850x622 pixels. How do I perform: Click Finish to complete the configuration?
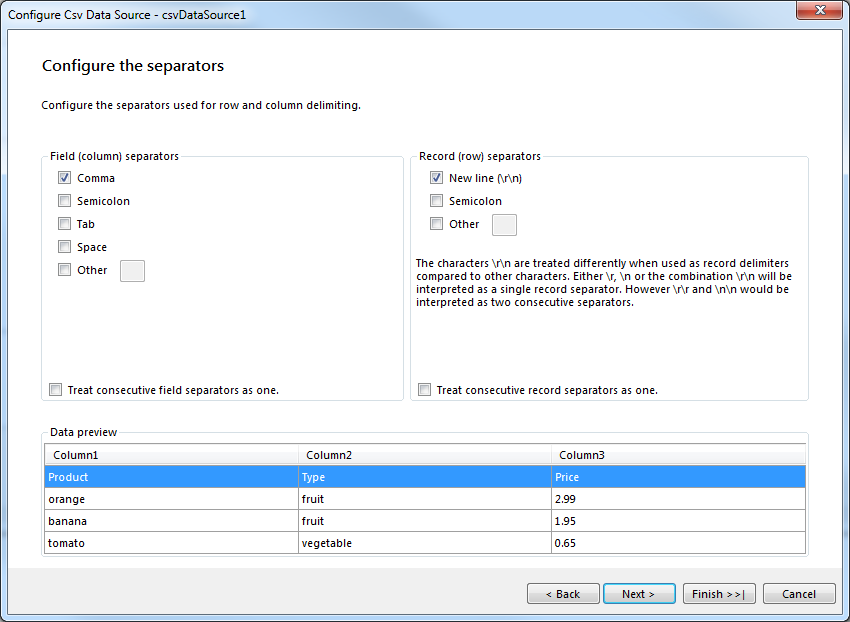pyautogui.click(x=719, y=593)
